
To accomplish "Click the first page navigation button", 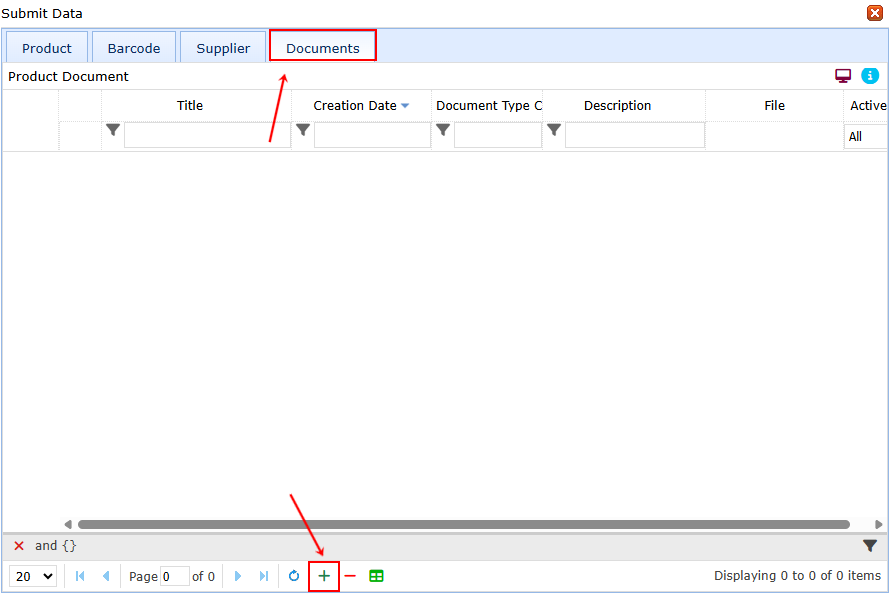I will 79,575.
